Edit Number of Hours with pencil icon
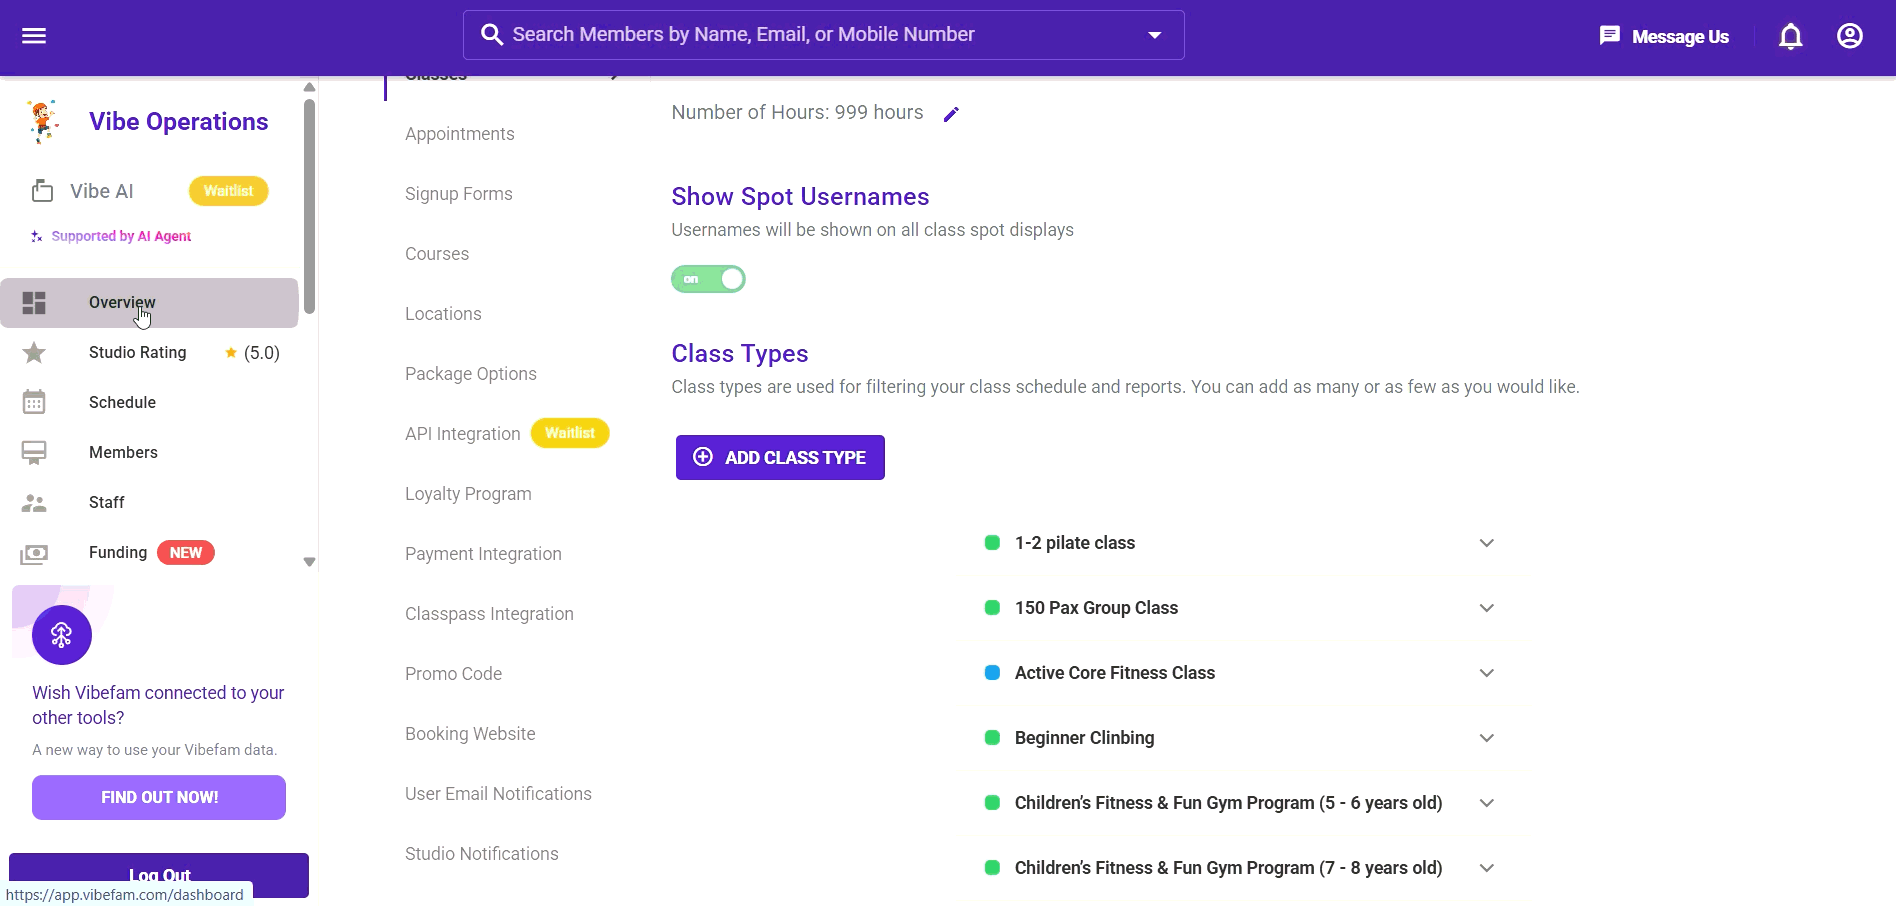Viewport: 1896px width, 906px height. click(x=951, y=114)
